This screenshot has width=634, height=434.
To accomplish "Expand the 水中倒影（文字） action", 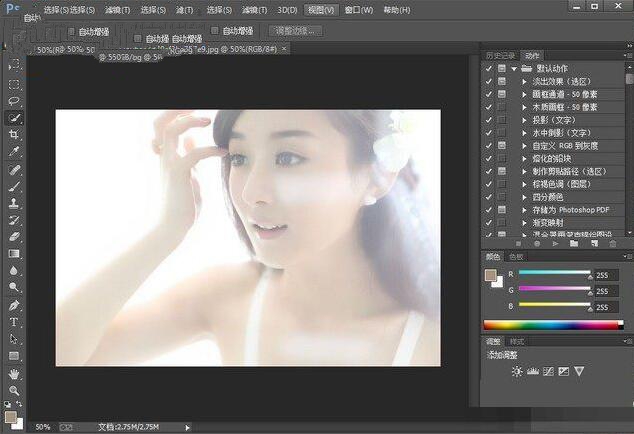I will [x=524, y=133].
